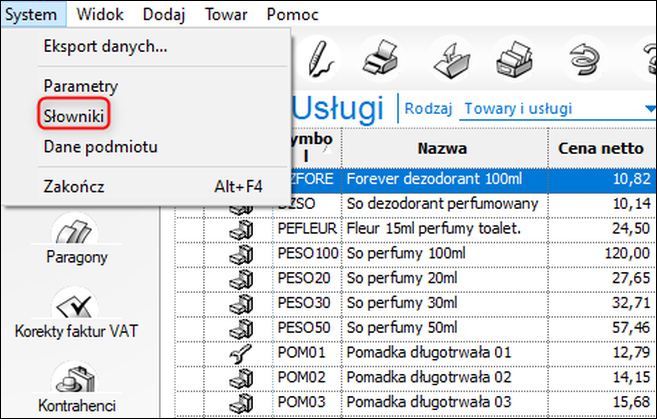Sort table by Cena netto header
Screen dimensions: 657x419
coord(596,148)
